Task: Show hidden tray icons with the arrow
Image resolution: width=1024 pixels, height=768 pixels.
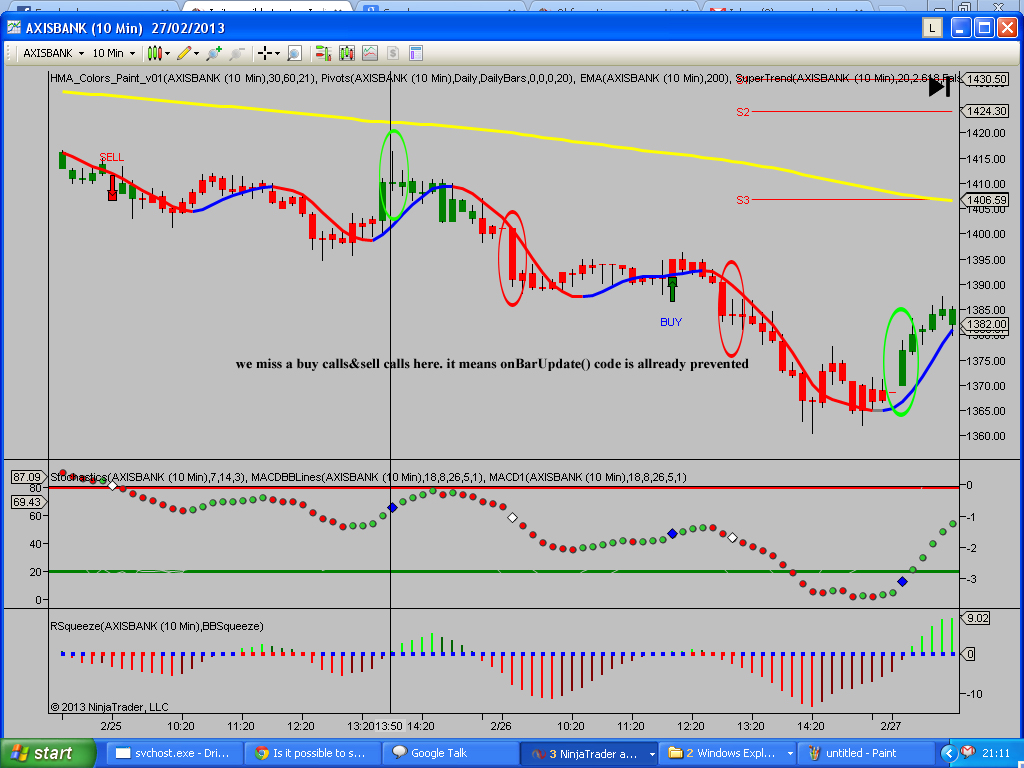Action: click(x=947, y=754)
